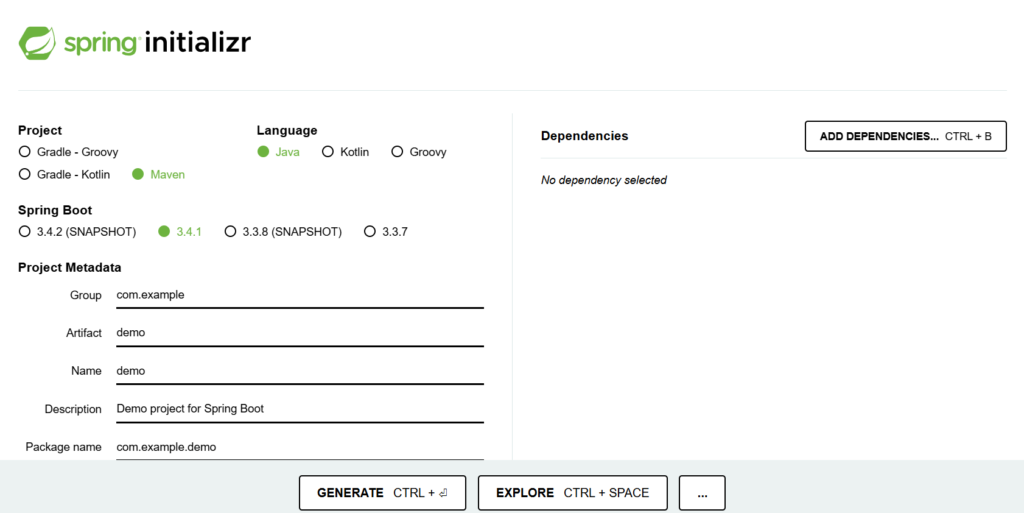Open the Add Dependencies dialog
This screenshot has height=513, width=1024.
click(x=906, y=136)
